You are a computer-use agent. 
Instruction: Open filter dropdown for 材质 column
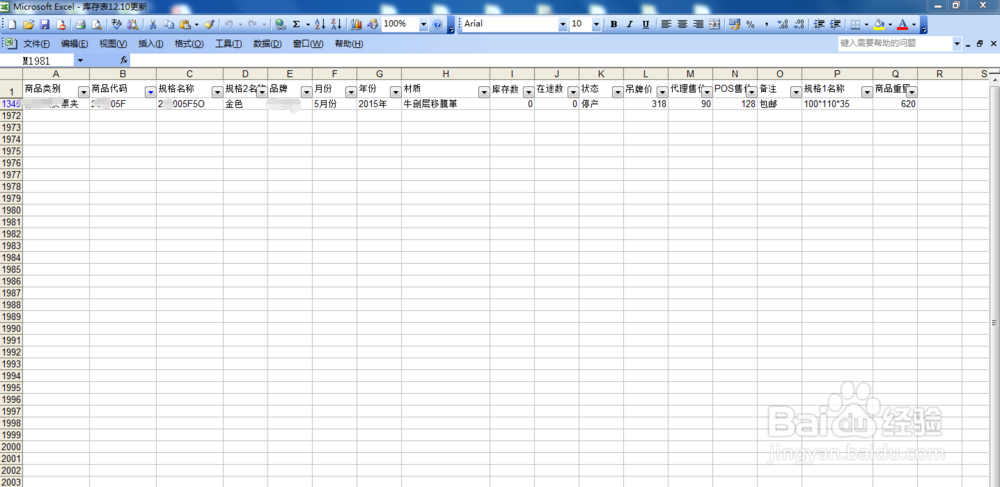pos(484,92)
